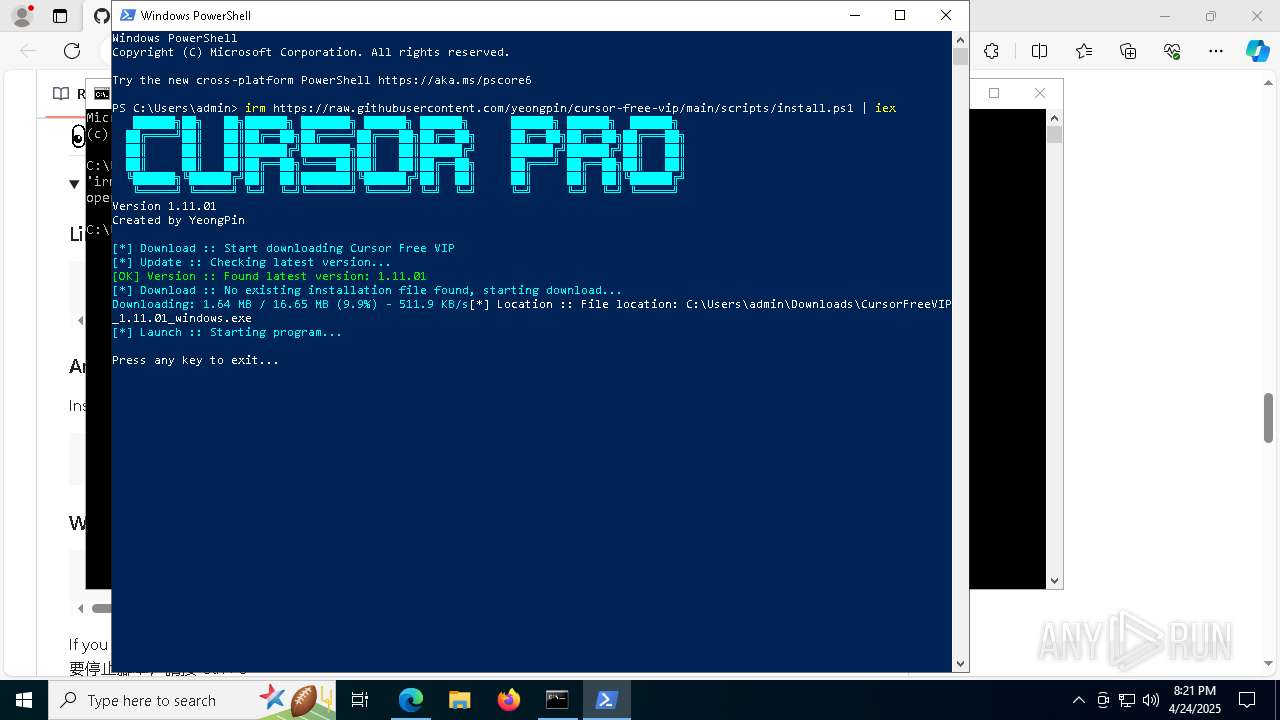Screen dimensions: 1280x720
Task: Open Split screen in Edge toolbar
Action: (x=1039, y=51)
